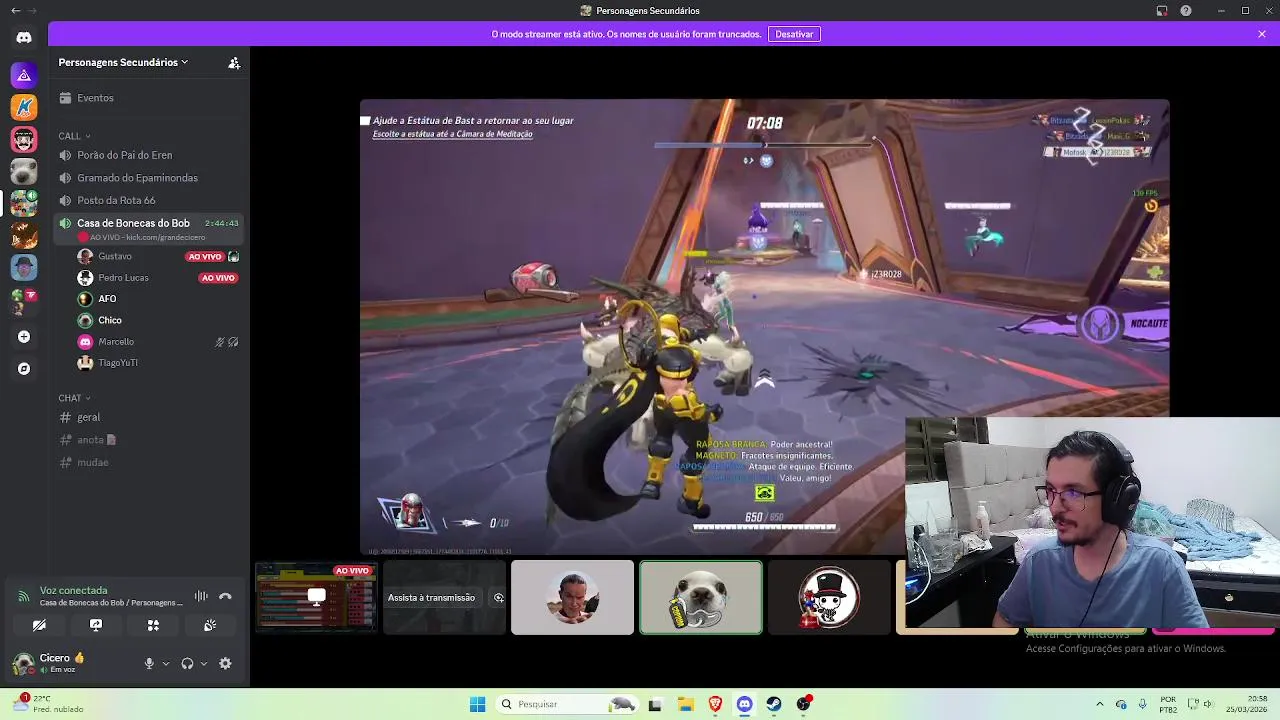This screenshot has height=720, width=1280.
Task: Dismiss the streamer mode banner
Action: point(1262,34)
